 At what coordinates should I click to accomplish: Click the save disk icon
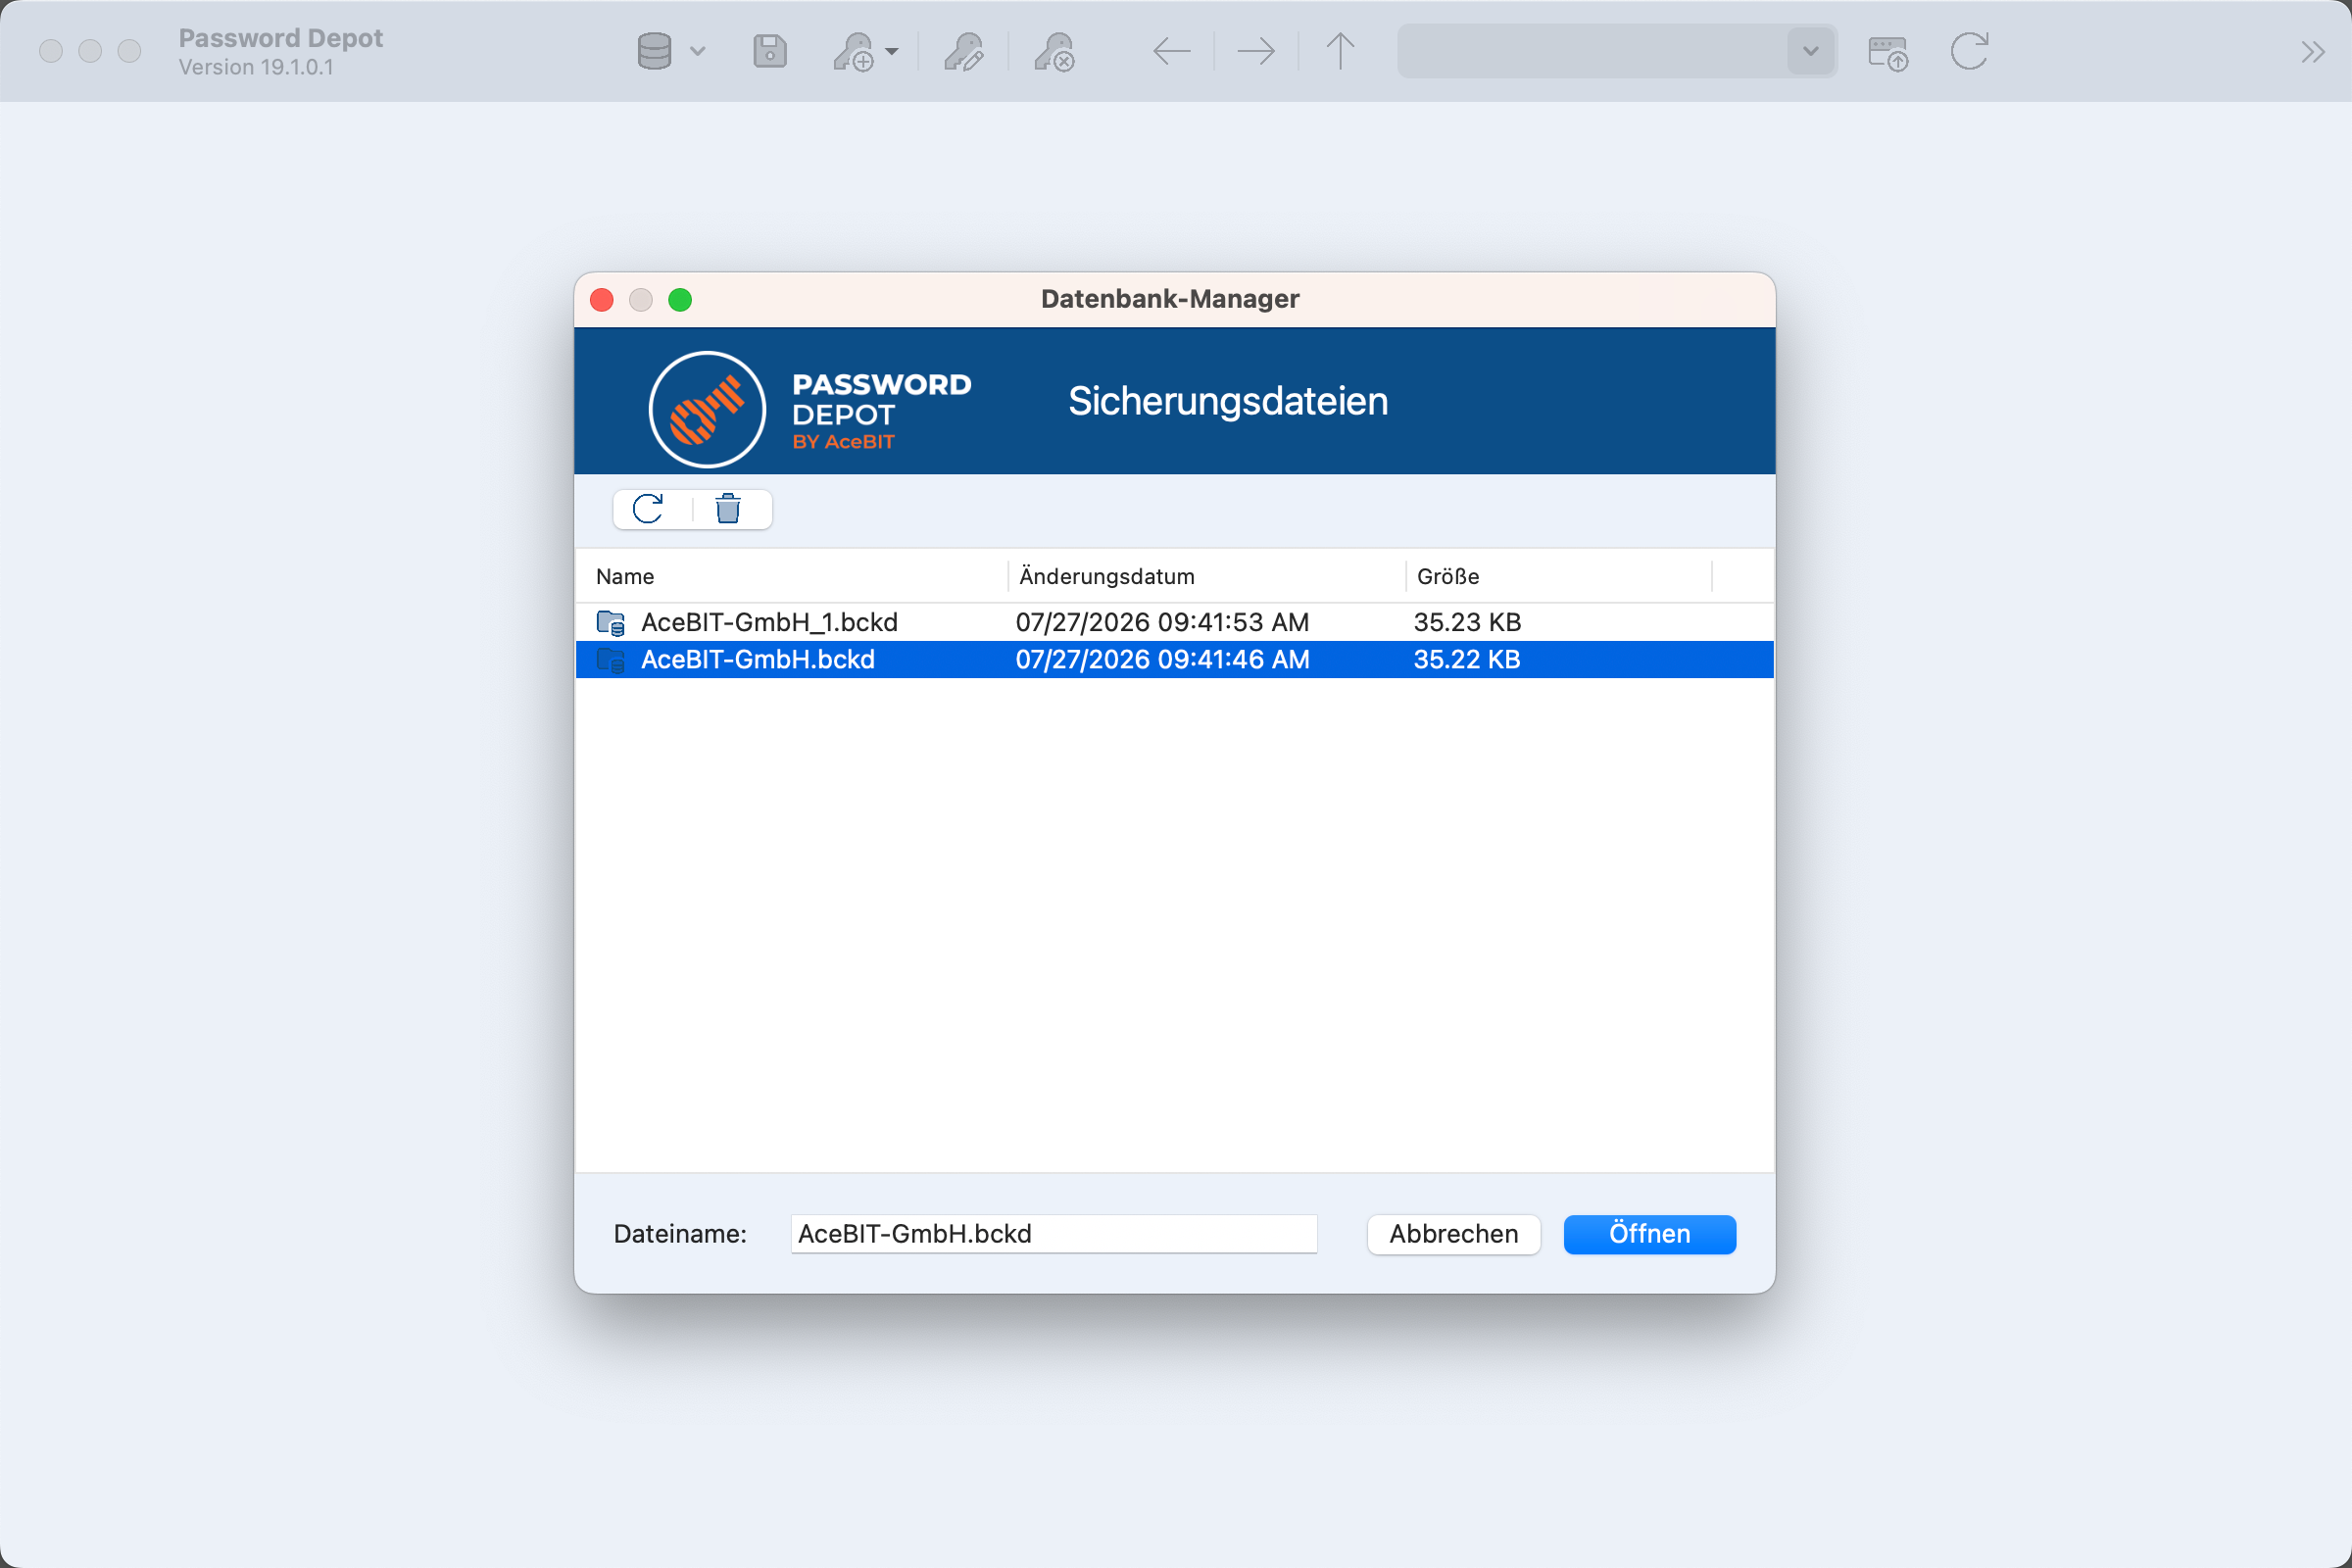tap(769, 51)
